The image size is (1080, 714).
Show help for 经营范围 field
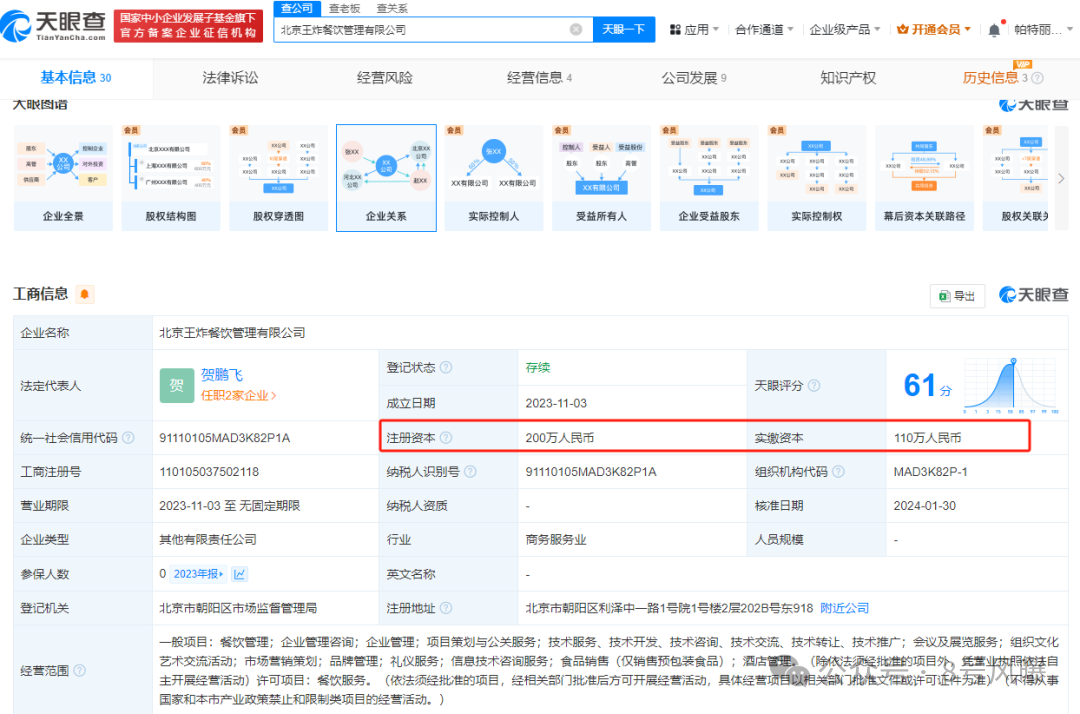click(79, 670)
